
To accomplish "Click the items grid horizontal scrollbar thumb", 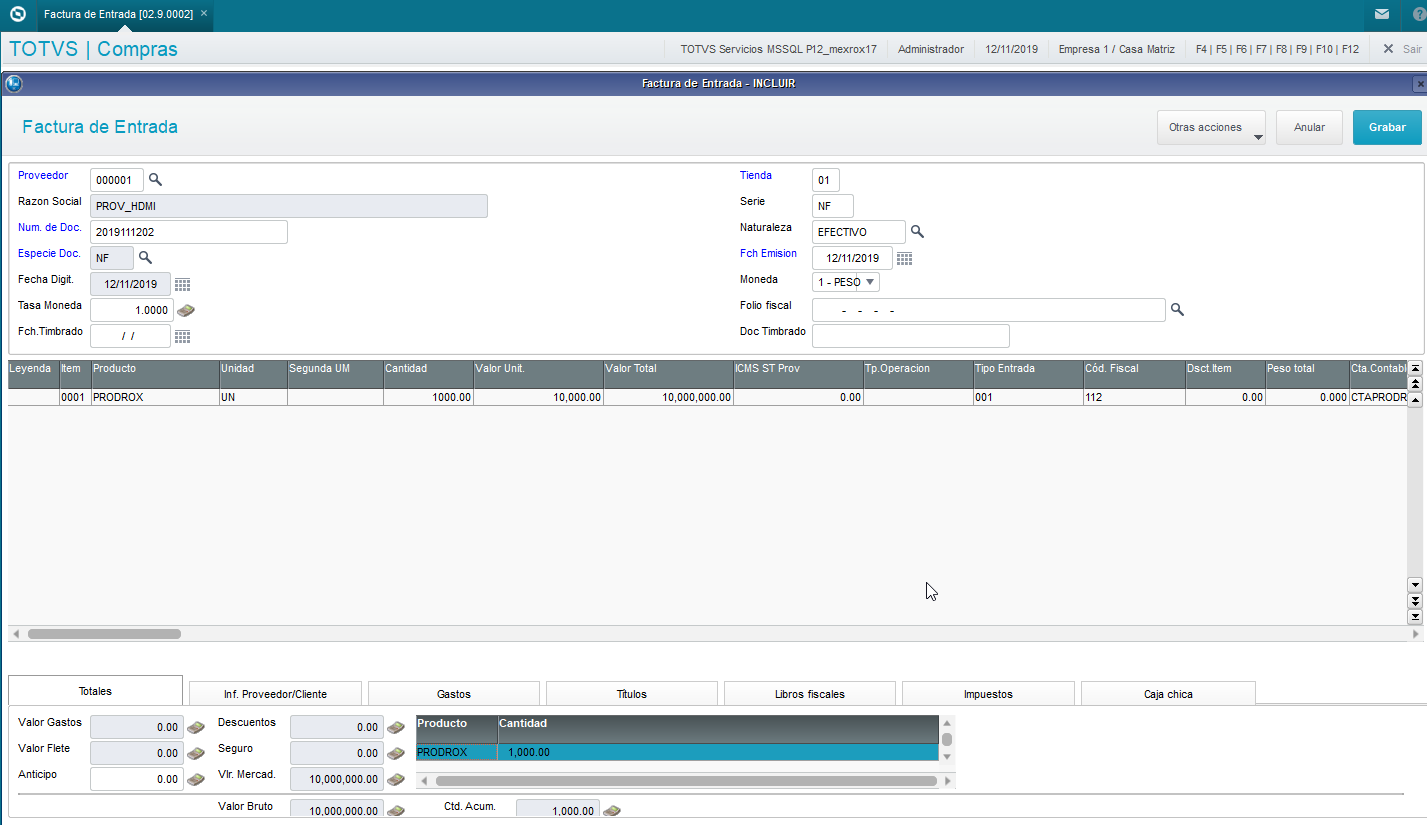I will [x=104, y=634].
